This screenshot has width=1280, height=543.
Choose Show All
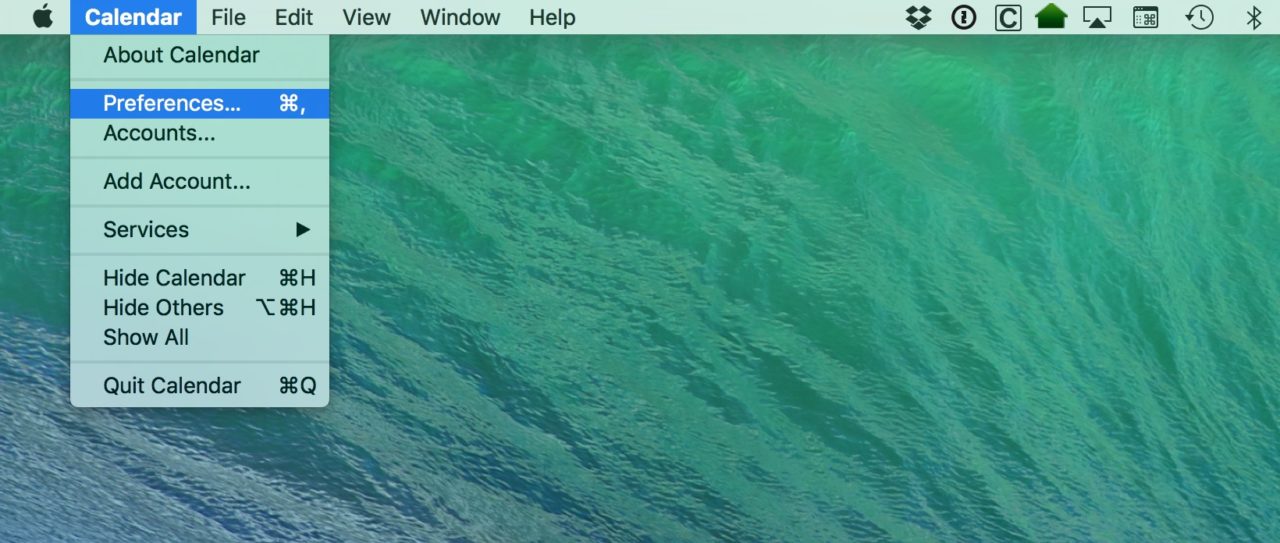point(200,337)
